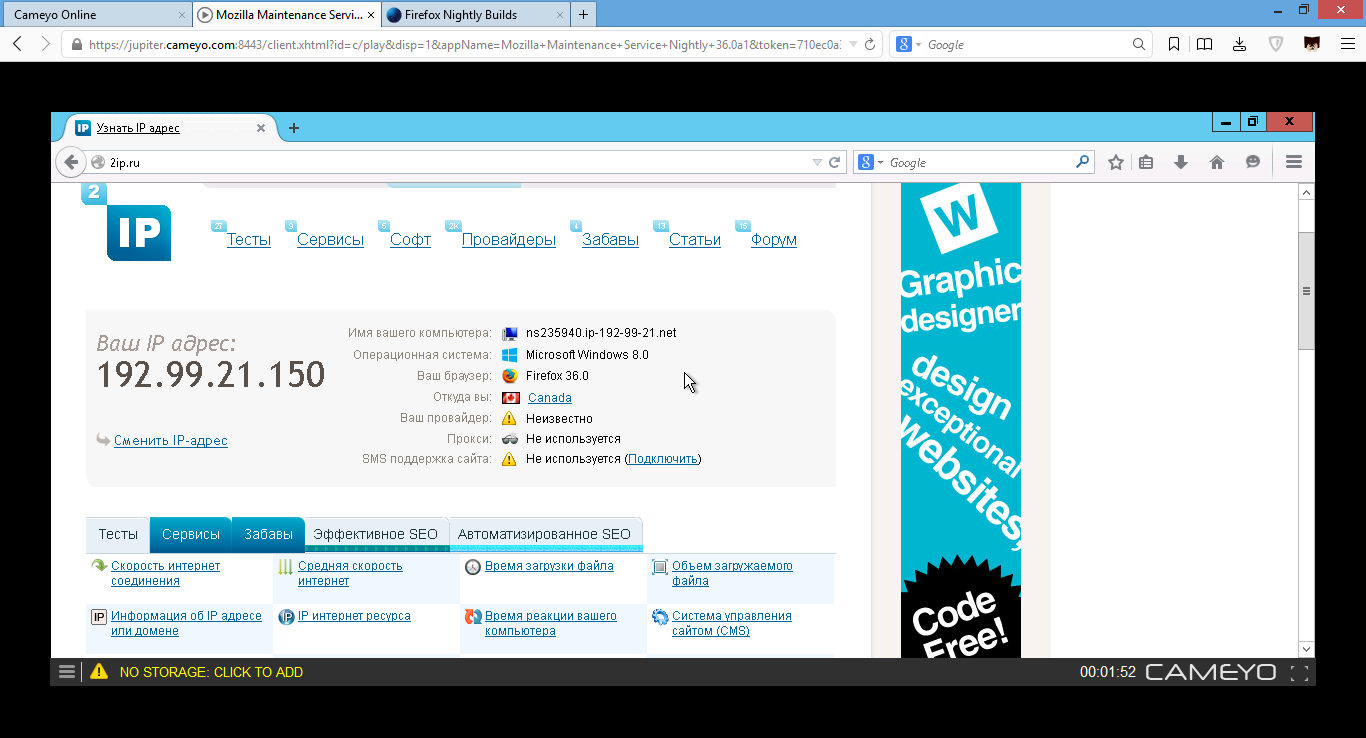Open the Статьи menu link
The image size is (1366, 738).
tap(695, 240)
